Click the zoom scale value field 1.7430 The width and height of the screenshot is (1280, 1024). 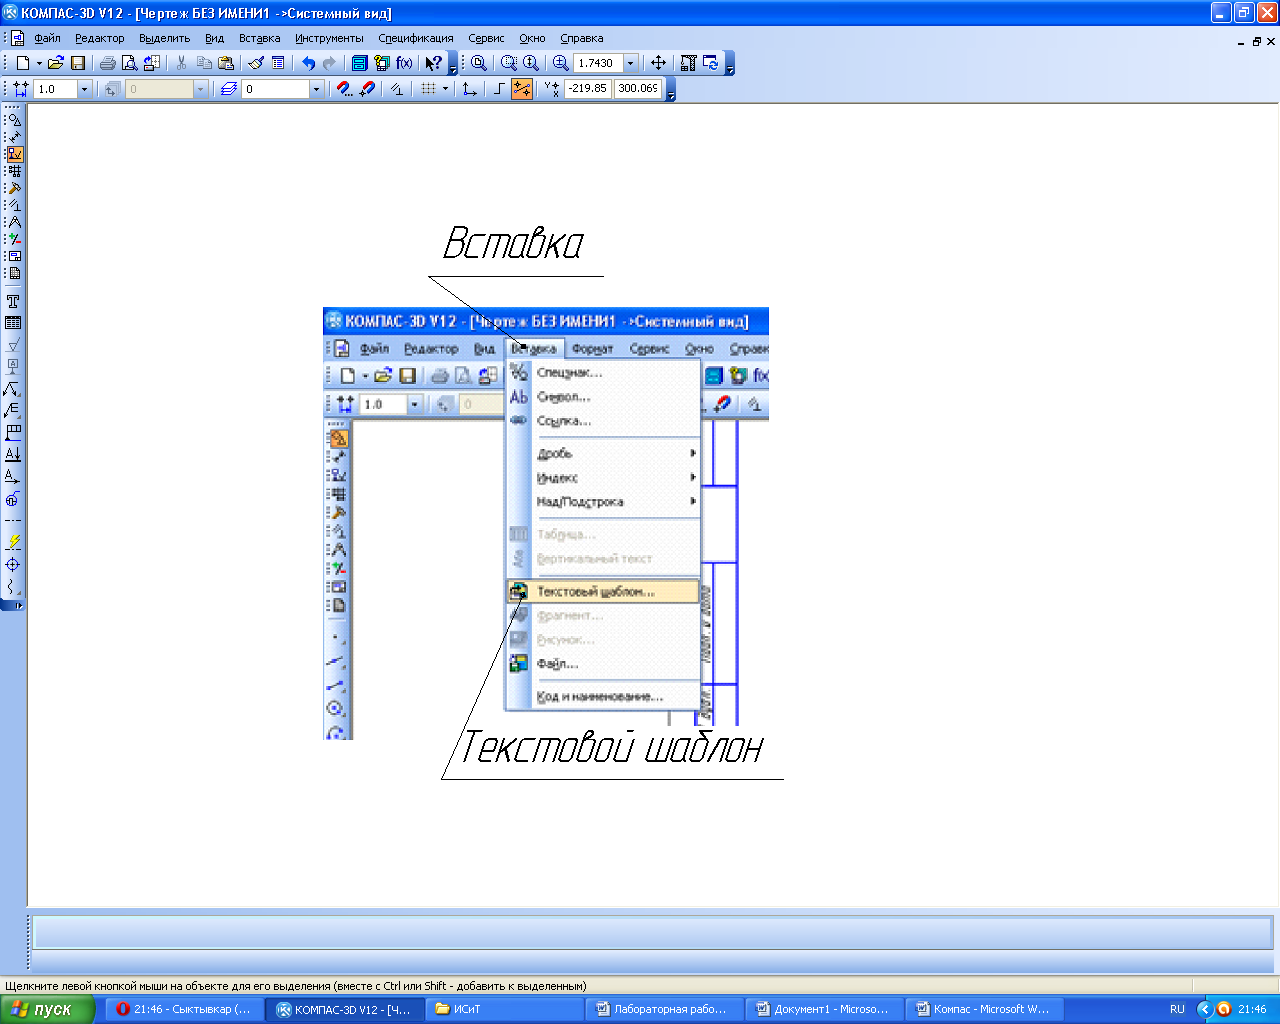pos(598,63)
